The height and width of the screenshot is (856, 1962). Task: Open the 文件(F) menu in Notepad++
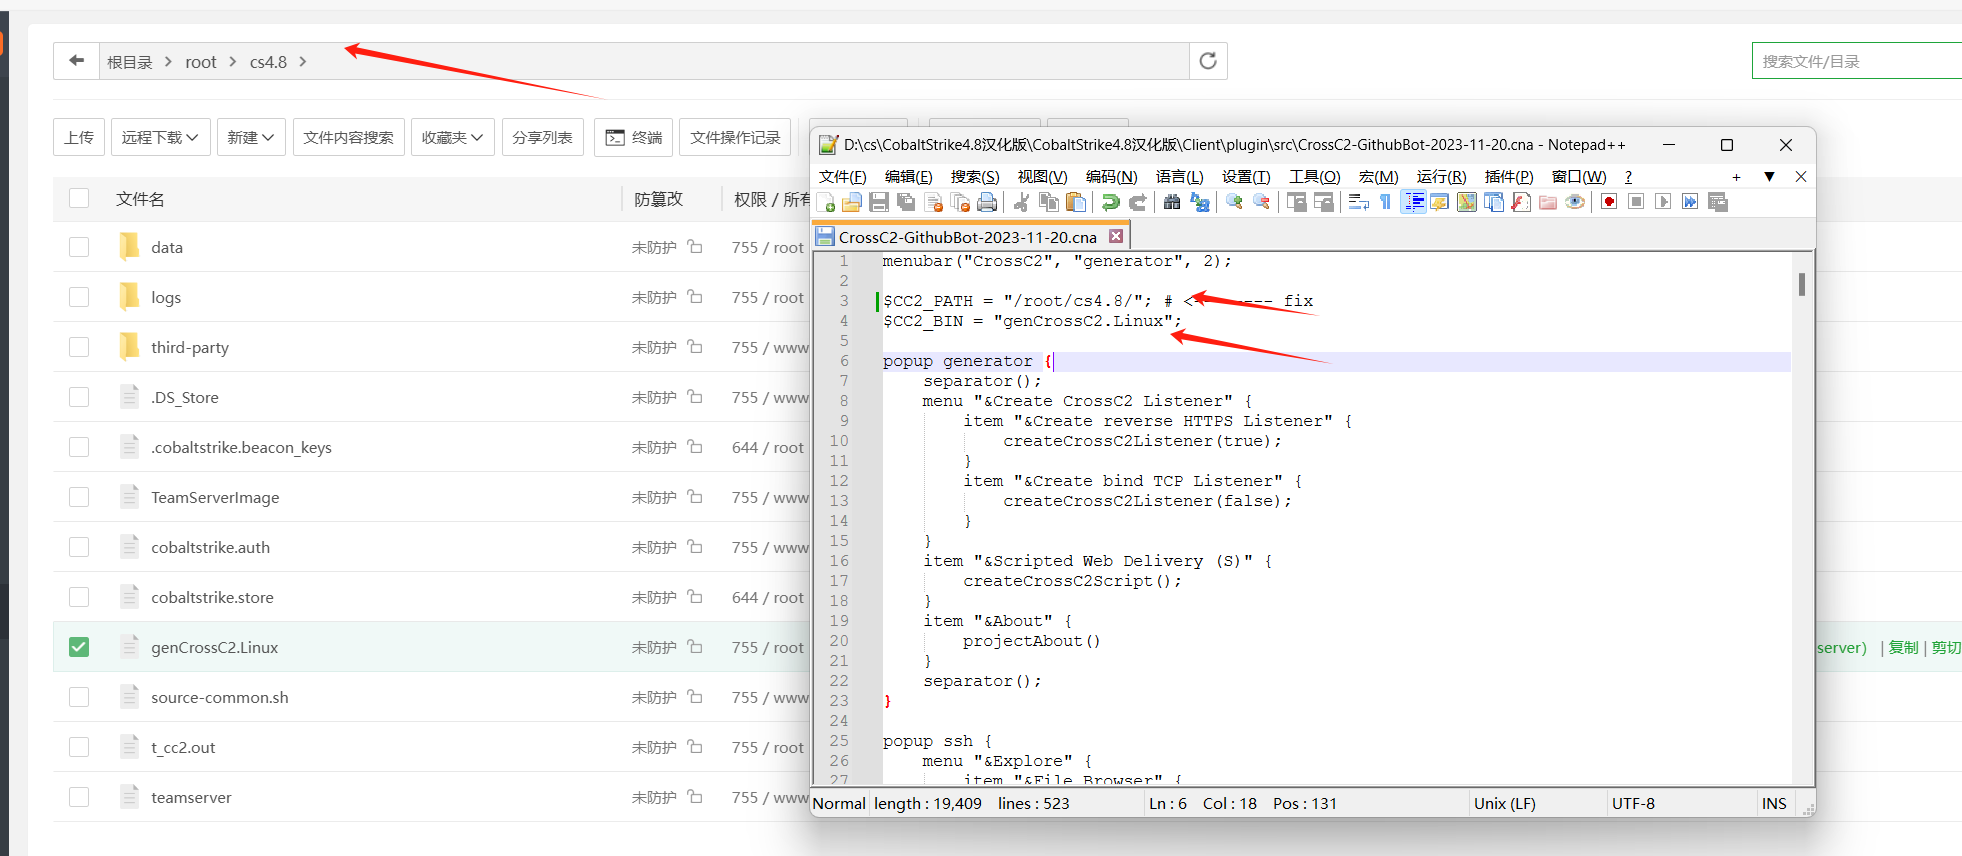point(842,177)
